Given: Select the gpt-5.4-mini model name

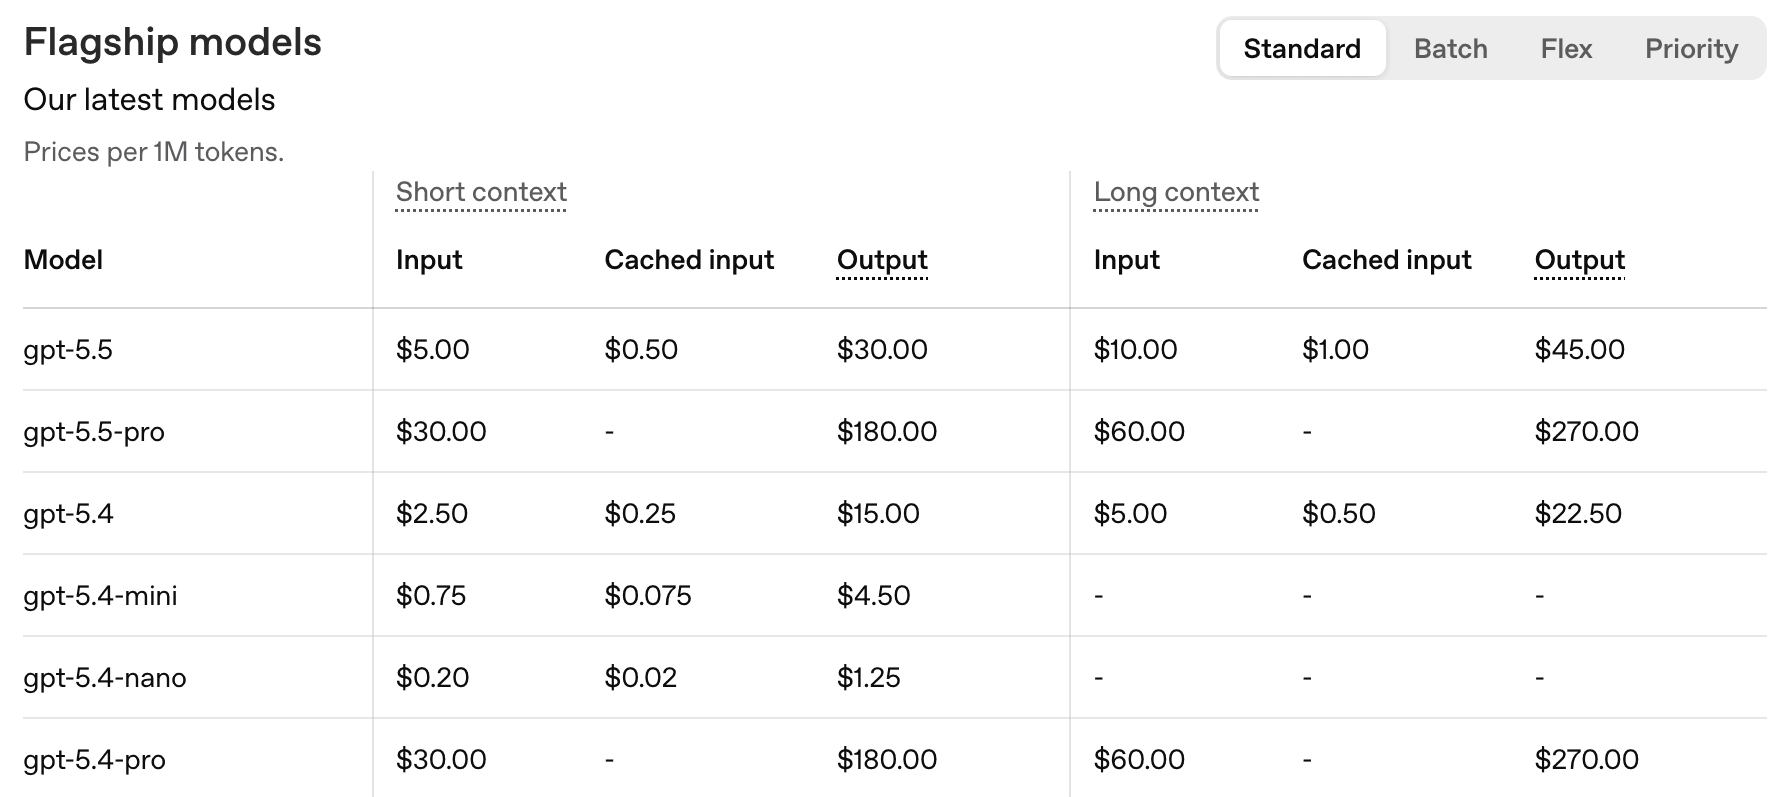Looking at the screenshot, I should 100,595.
